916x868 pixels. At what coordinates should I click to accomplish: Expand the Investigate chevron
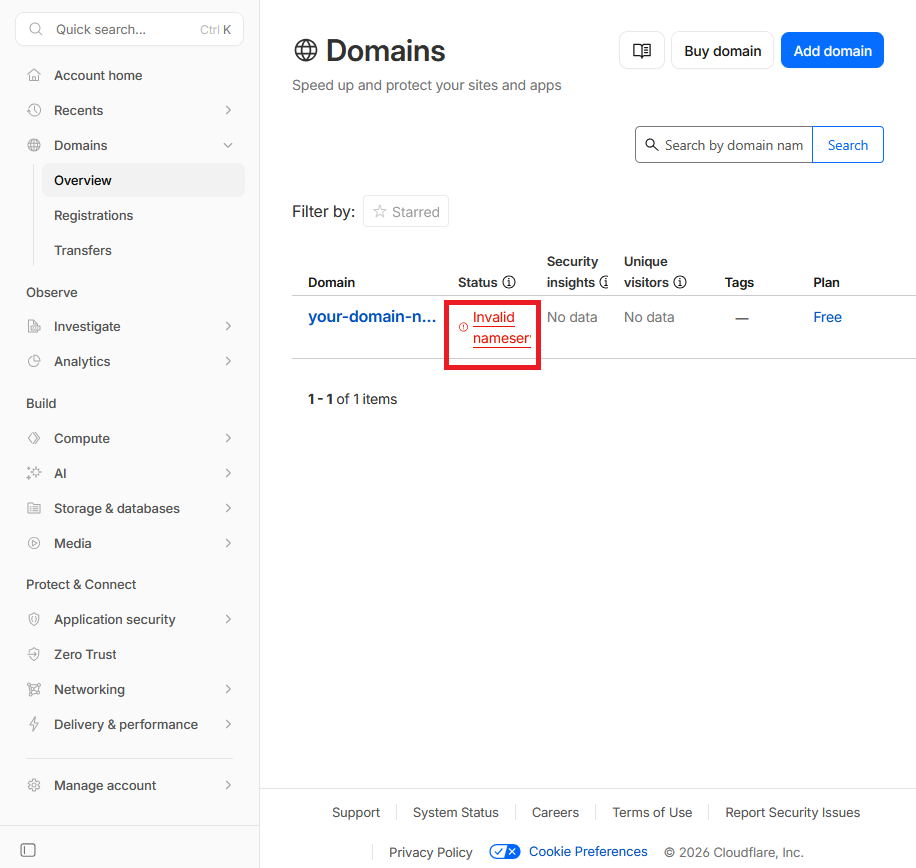(x=228, y=326)
